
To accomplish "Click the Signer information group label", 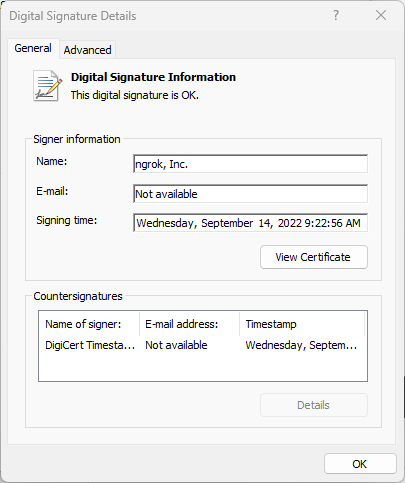I will tap(77, 139).
